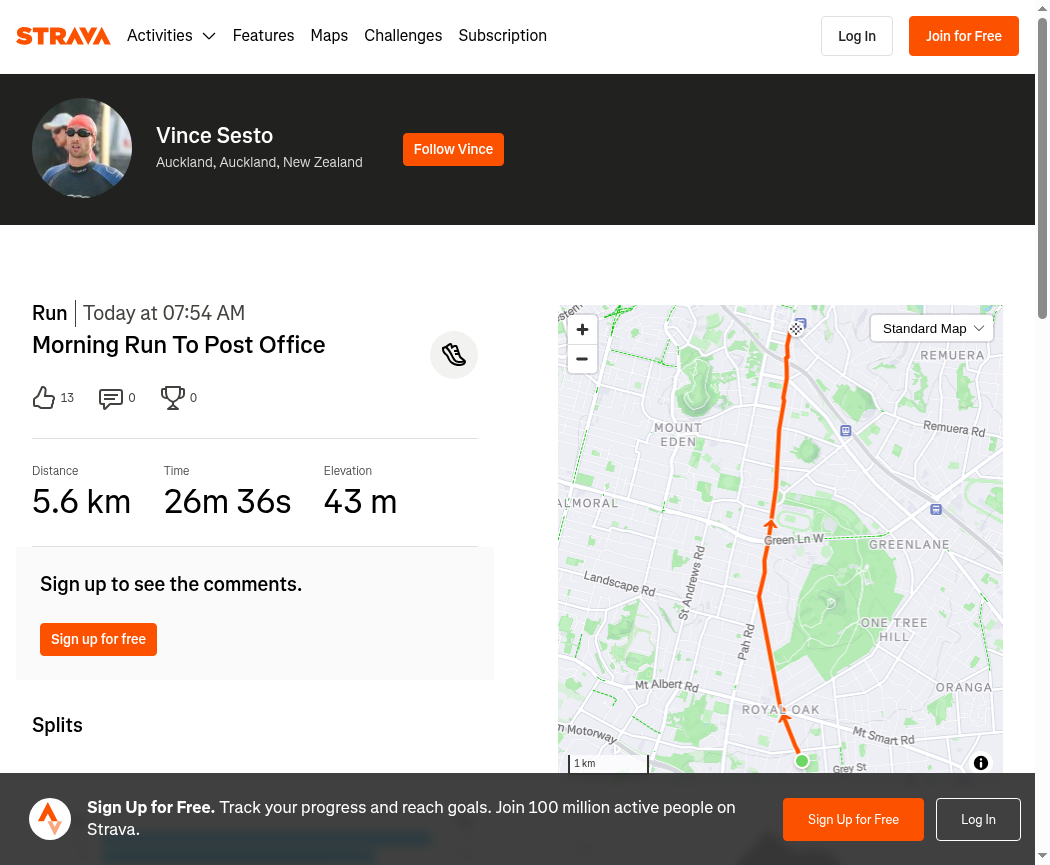Click the Log In button in header
Viewport: 1050px width, 865px height.
tap(856, 36)
